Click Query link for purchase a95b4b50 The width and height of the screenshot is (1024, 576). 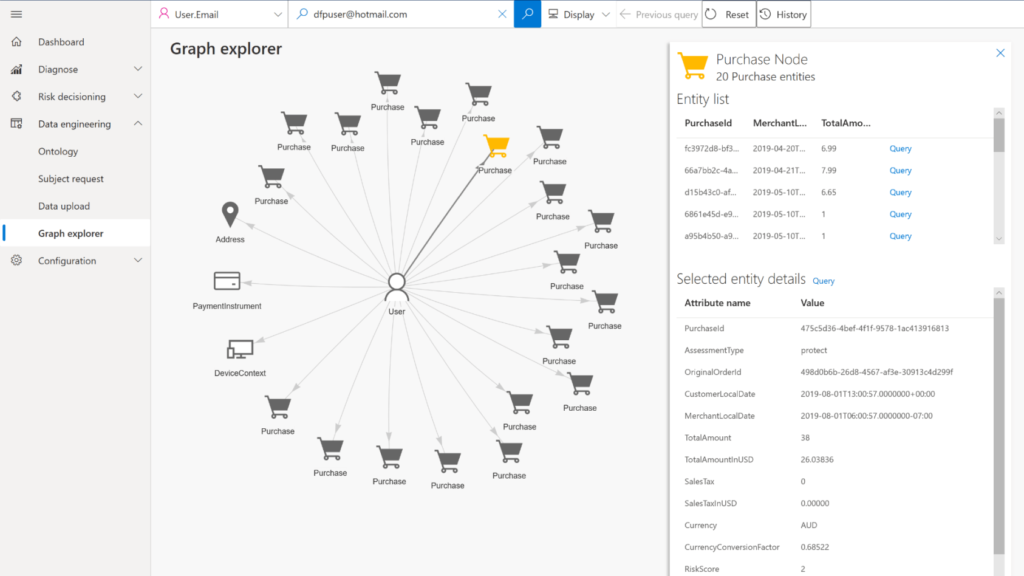pos(900,236)
